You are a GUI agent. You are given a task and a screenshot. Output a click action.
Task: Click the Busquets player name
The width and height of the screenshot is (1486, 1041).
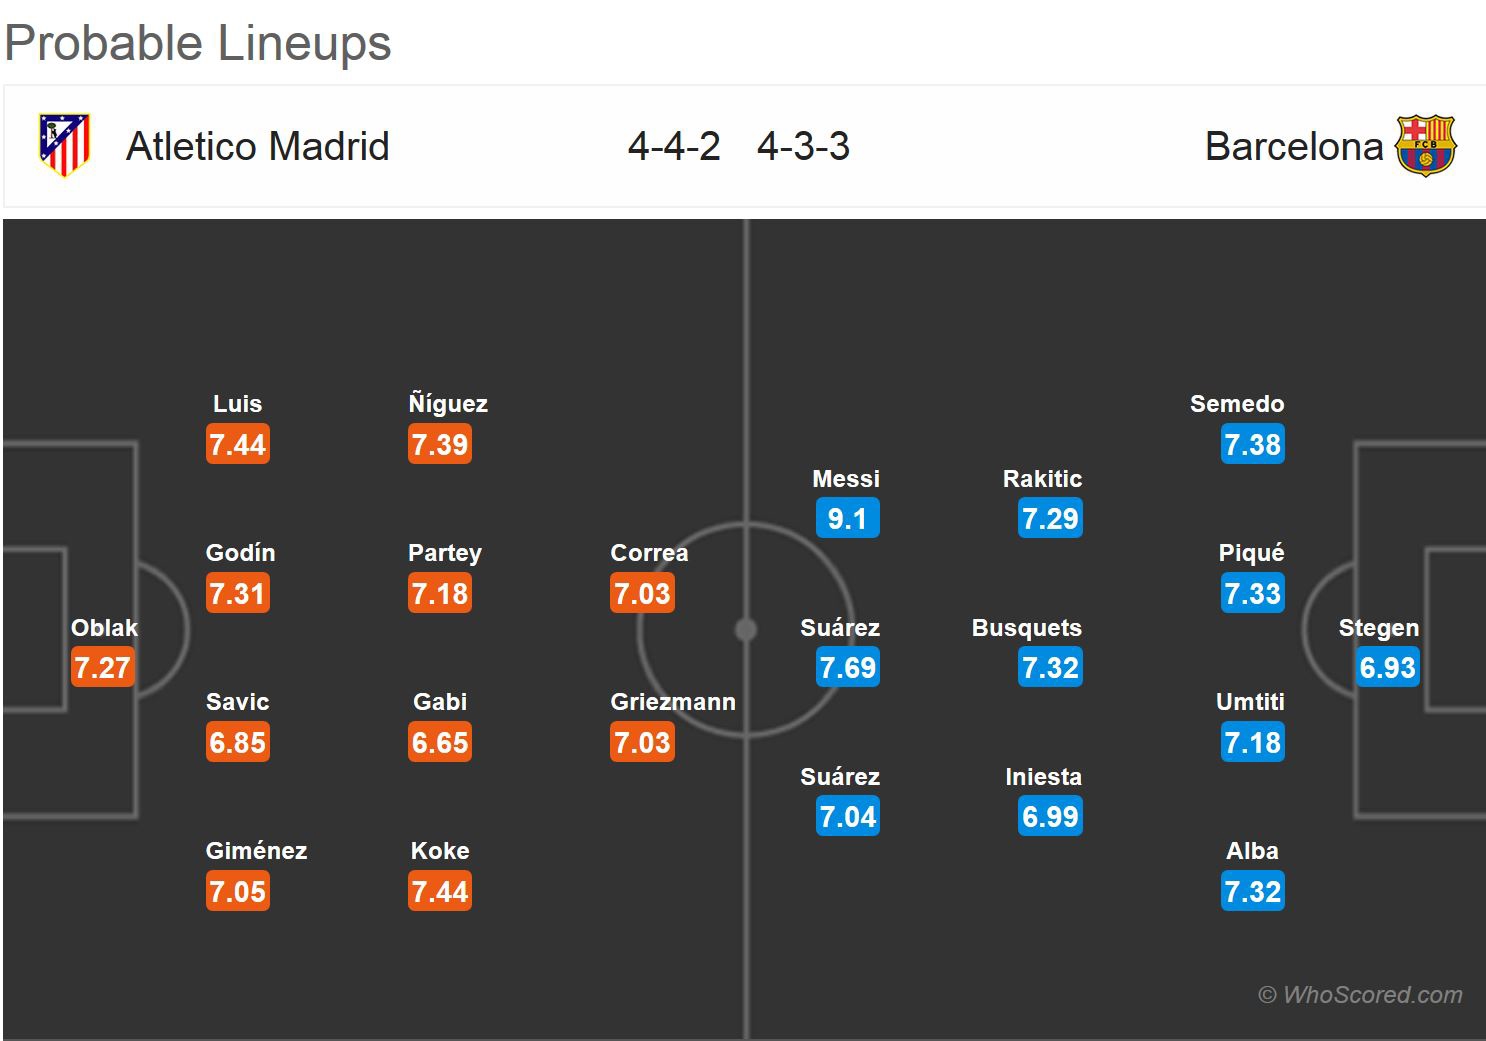1026,628
